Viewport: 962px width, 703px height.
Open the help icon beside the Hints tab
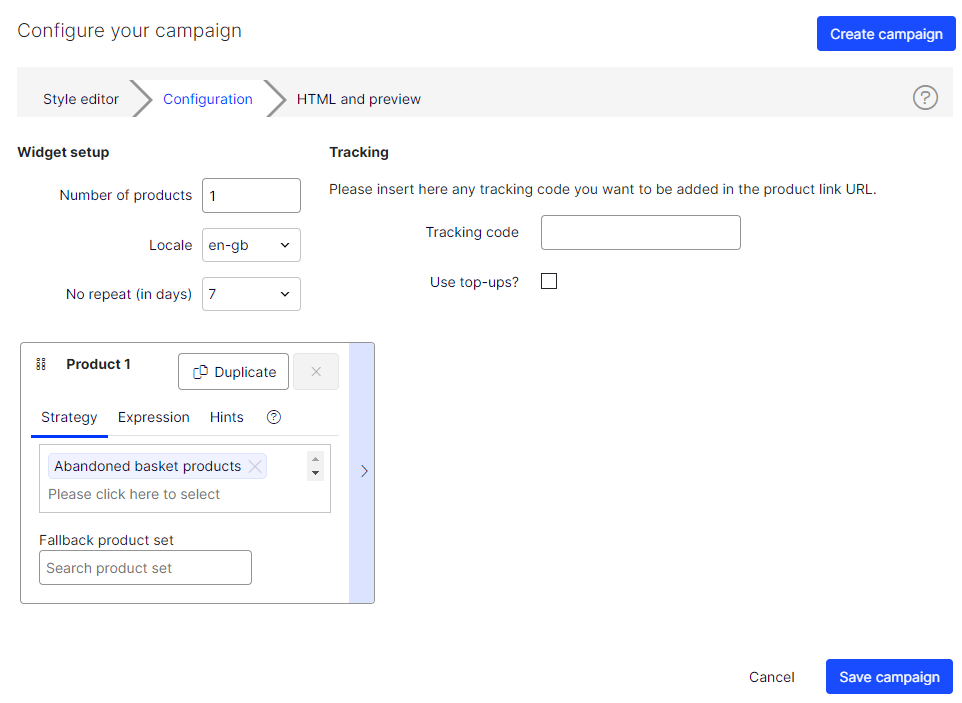click(x=274, y=417)
